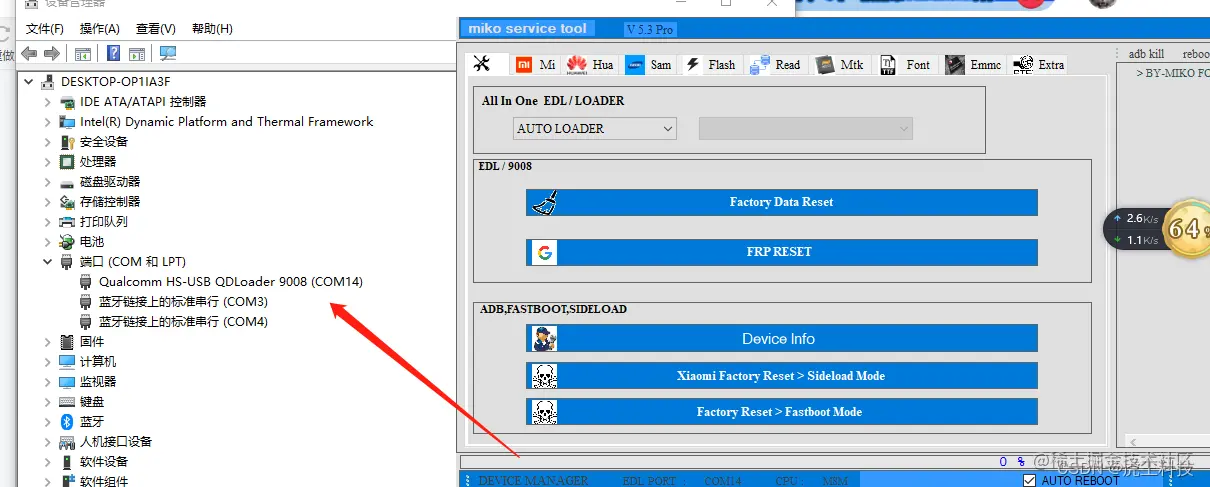Select the 电池 battery category icon

tap(67, 242)
